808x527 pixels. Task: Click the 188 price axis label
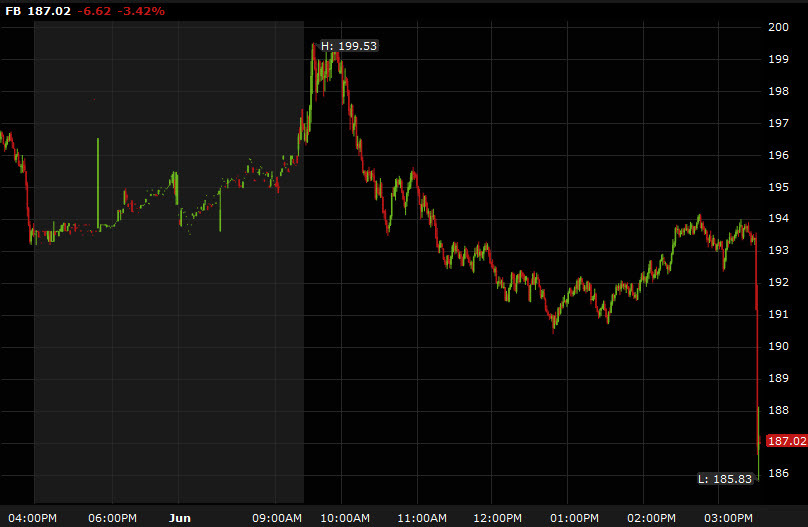(778, 410)
